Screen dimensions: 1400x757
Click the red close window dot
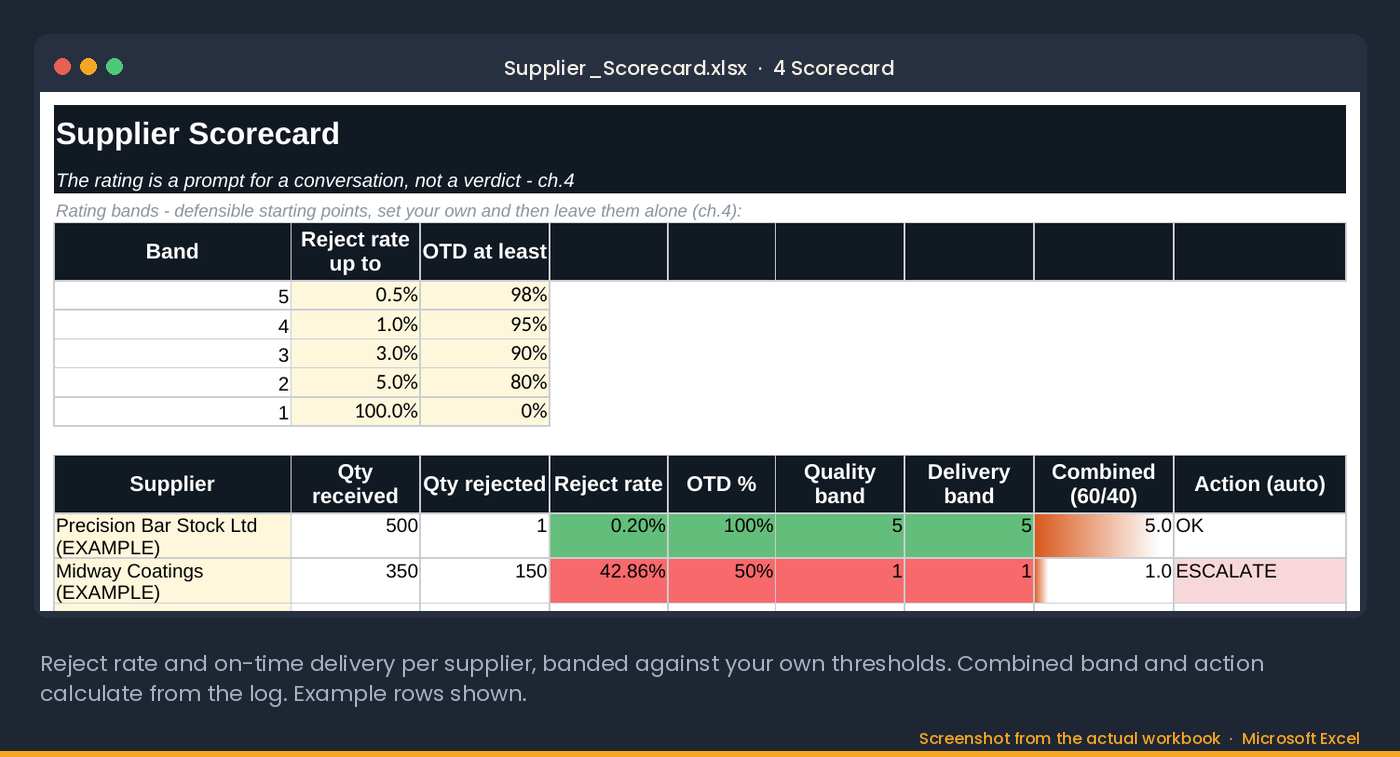(62, 67)
